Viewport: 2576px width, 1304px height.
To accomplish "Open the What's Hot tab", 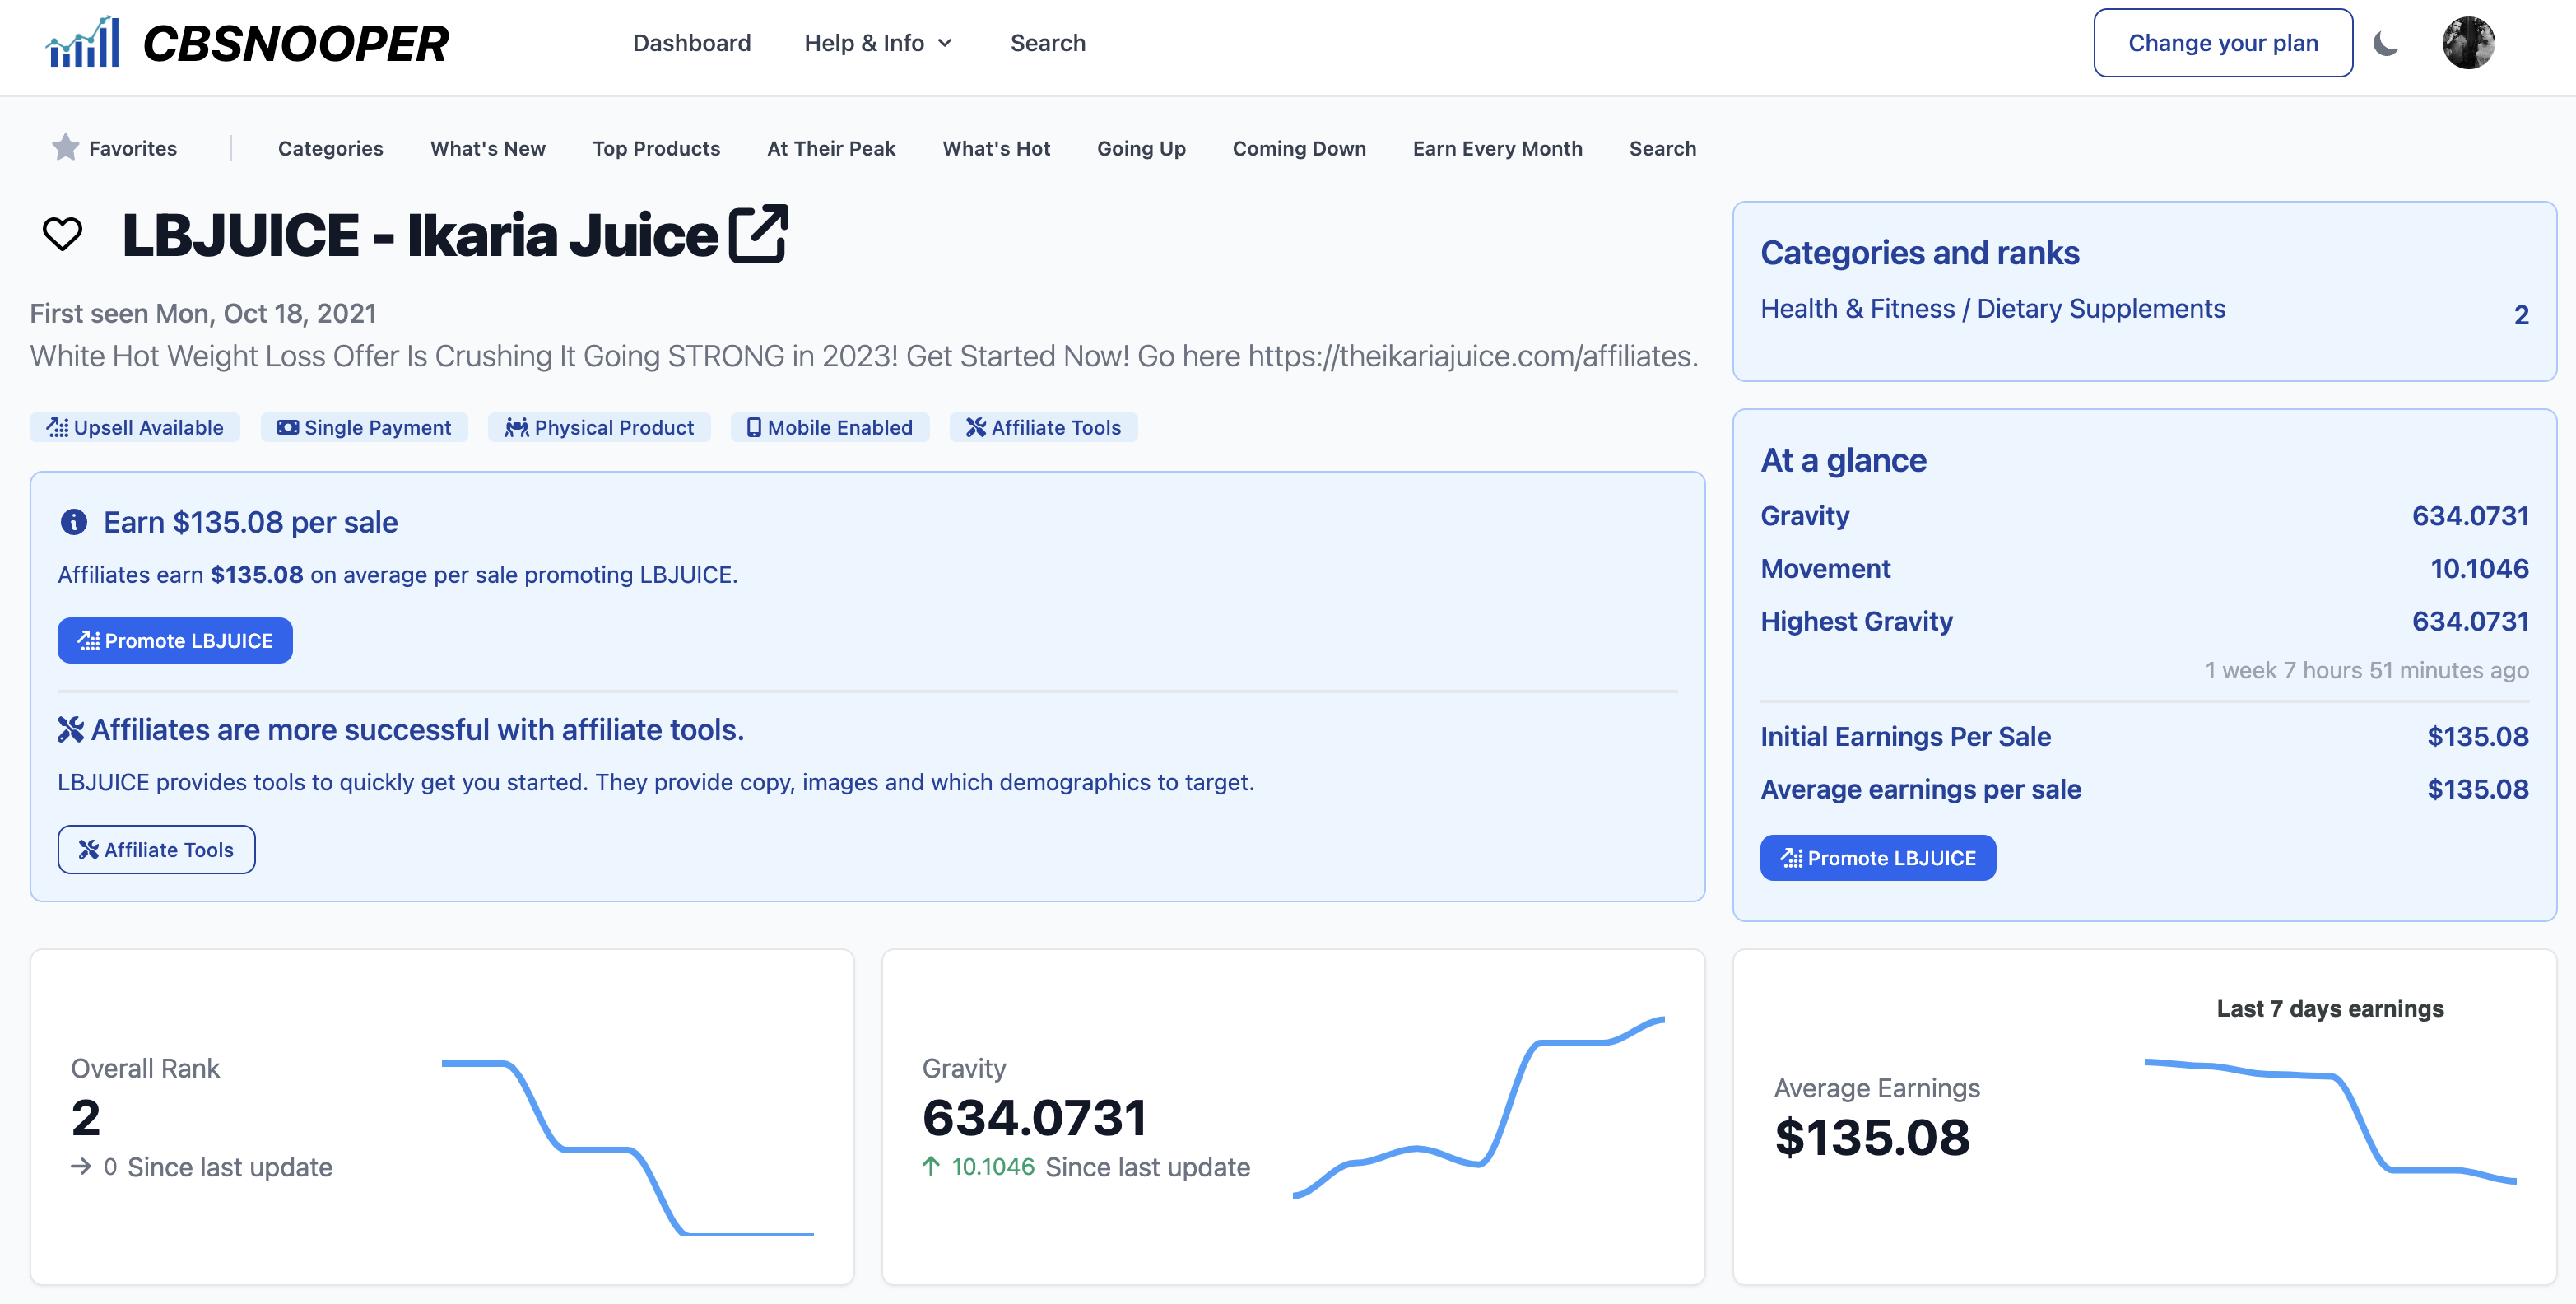I will [x=996, y=148].
